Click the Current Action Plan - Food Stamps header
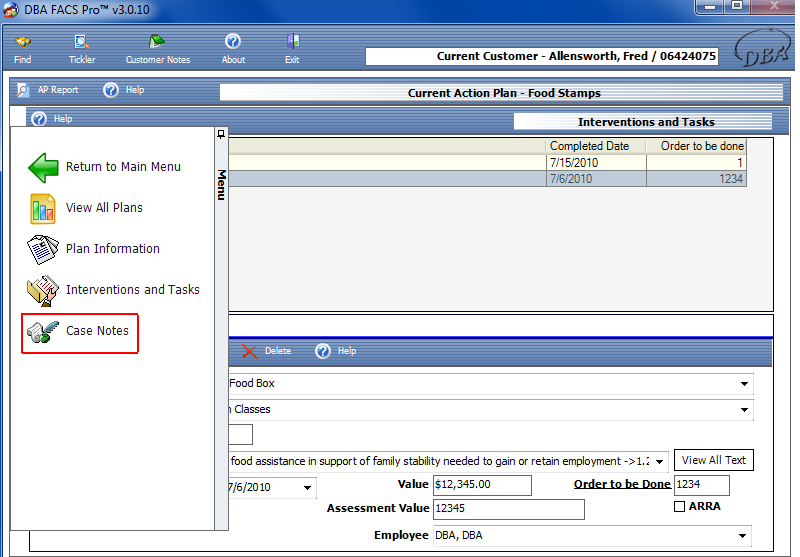 (502, 93)
